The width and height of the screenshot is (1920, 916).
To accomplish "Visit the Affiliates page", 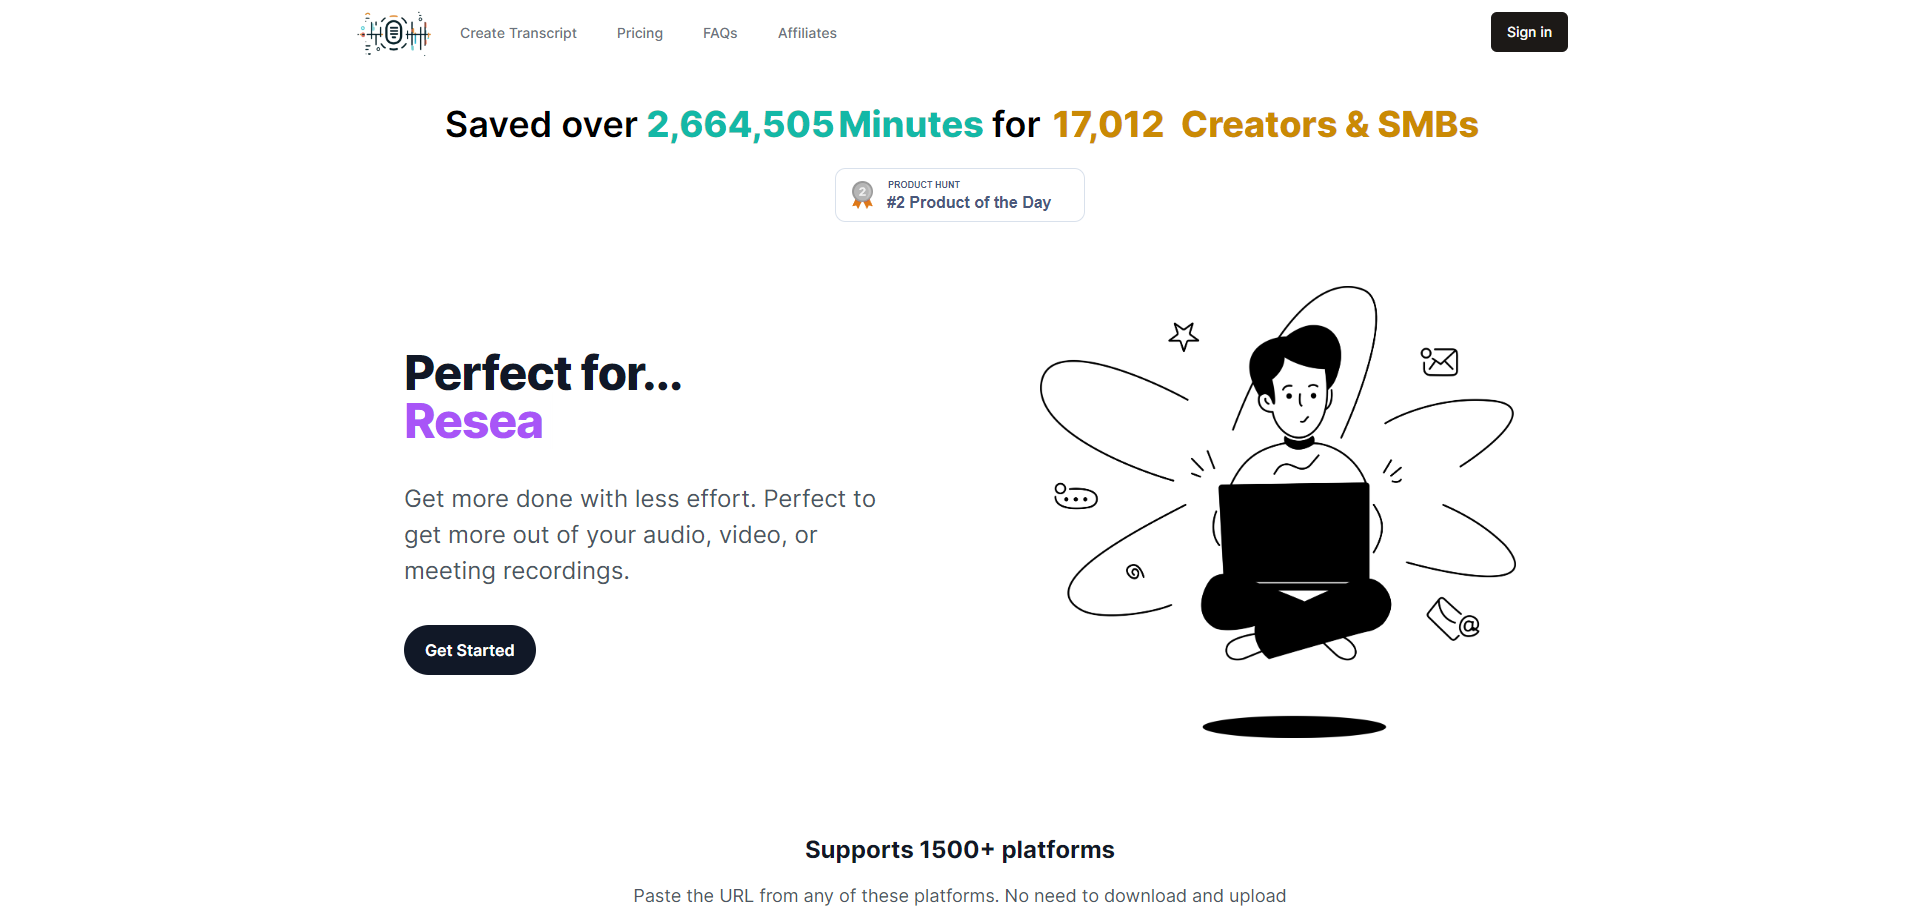I will (x=807, y=33).
